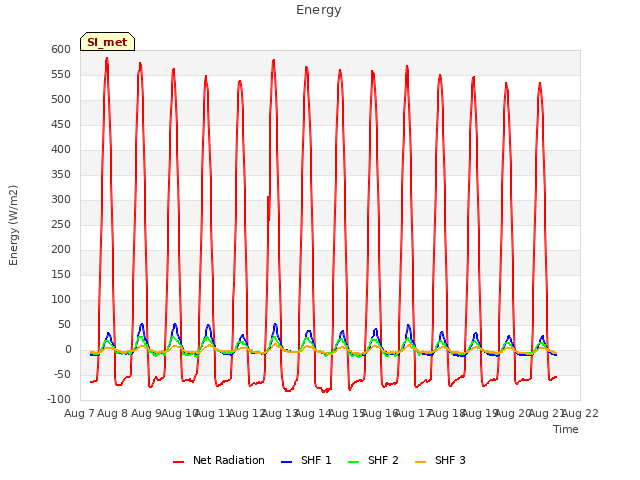The width and height of the screenshot is (640, 480).
Task: Click the Aug 22 x-axis tick label
Action: click(580, 413)
